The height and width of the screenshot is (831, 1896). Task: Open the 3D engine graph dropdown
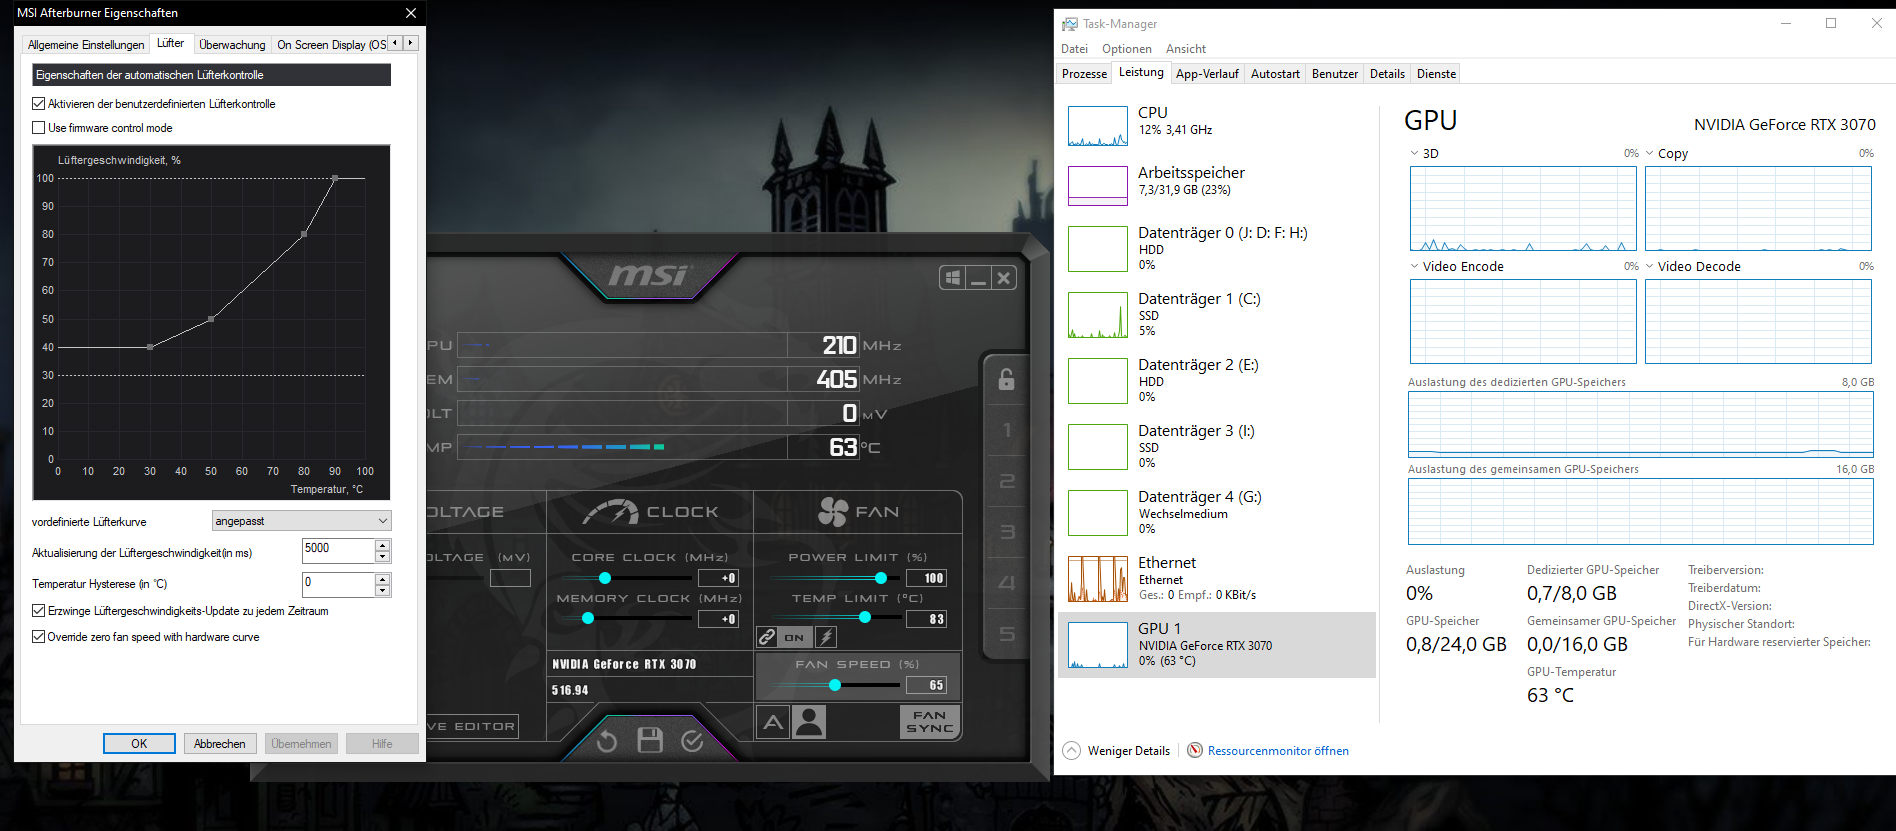coord(1414,154)
